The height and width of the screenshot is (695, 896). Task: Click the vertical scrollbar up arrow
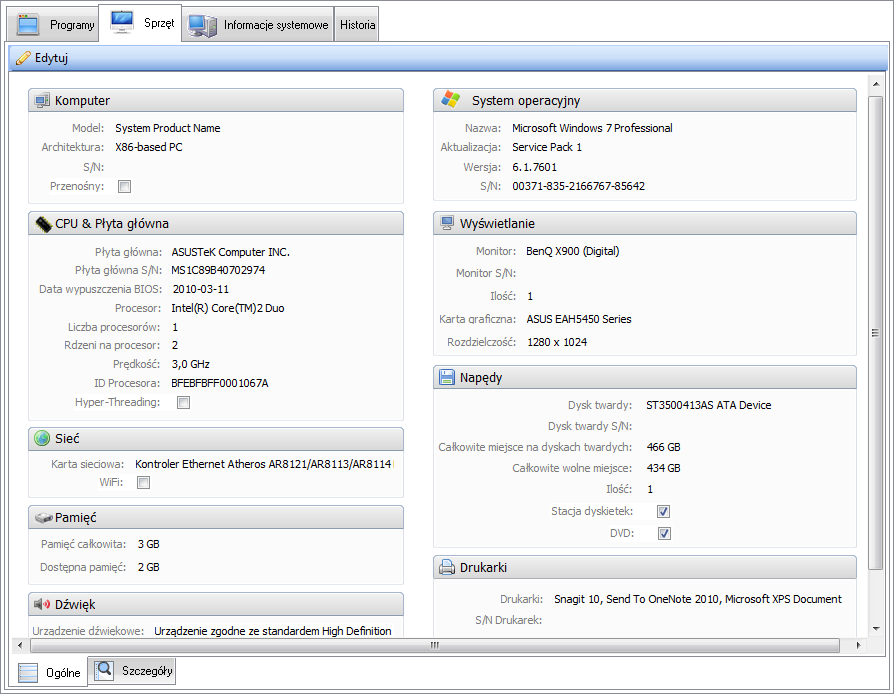(875, 84)
